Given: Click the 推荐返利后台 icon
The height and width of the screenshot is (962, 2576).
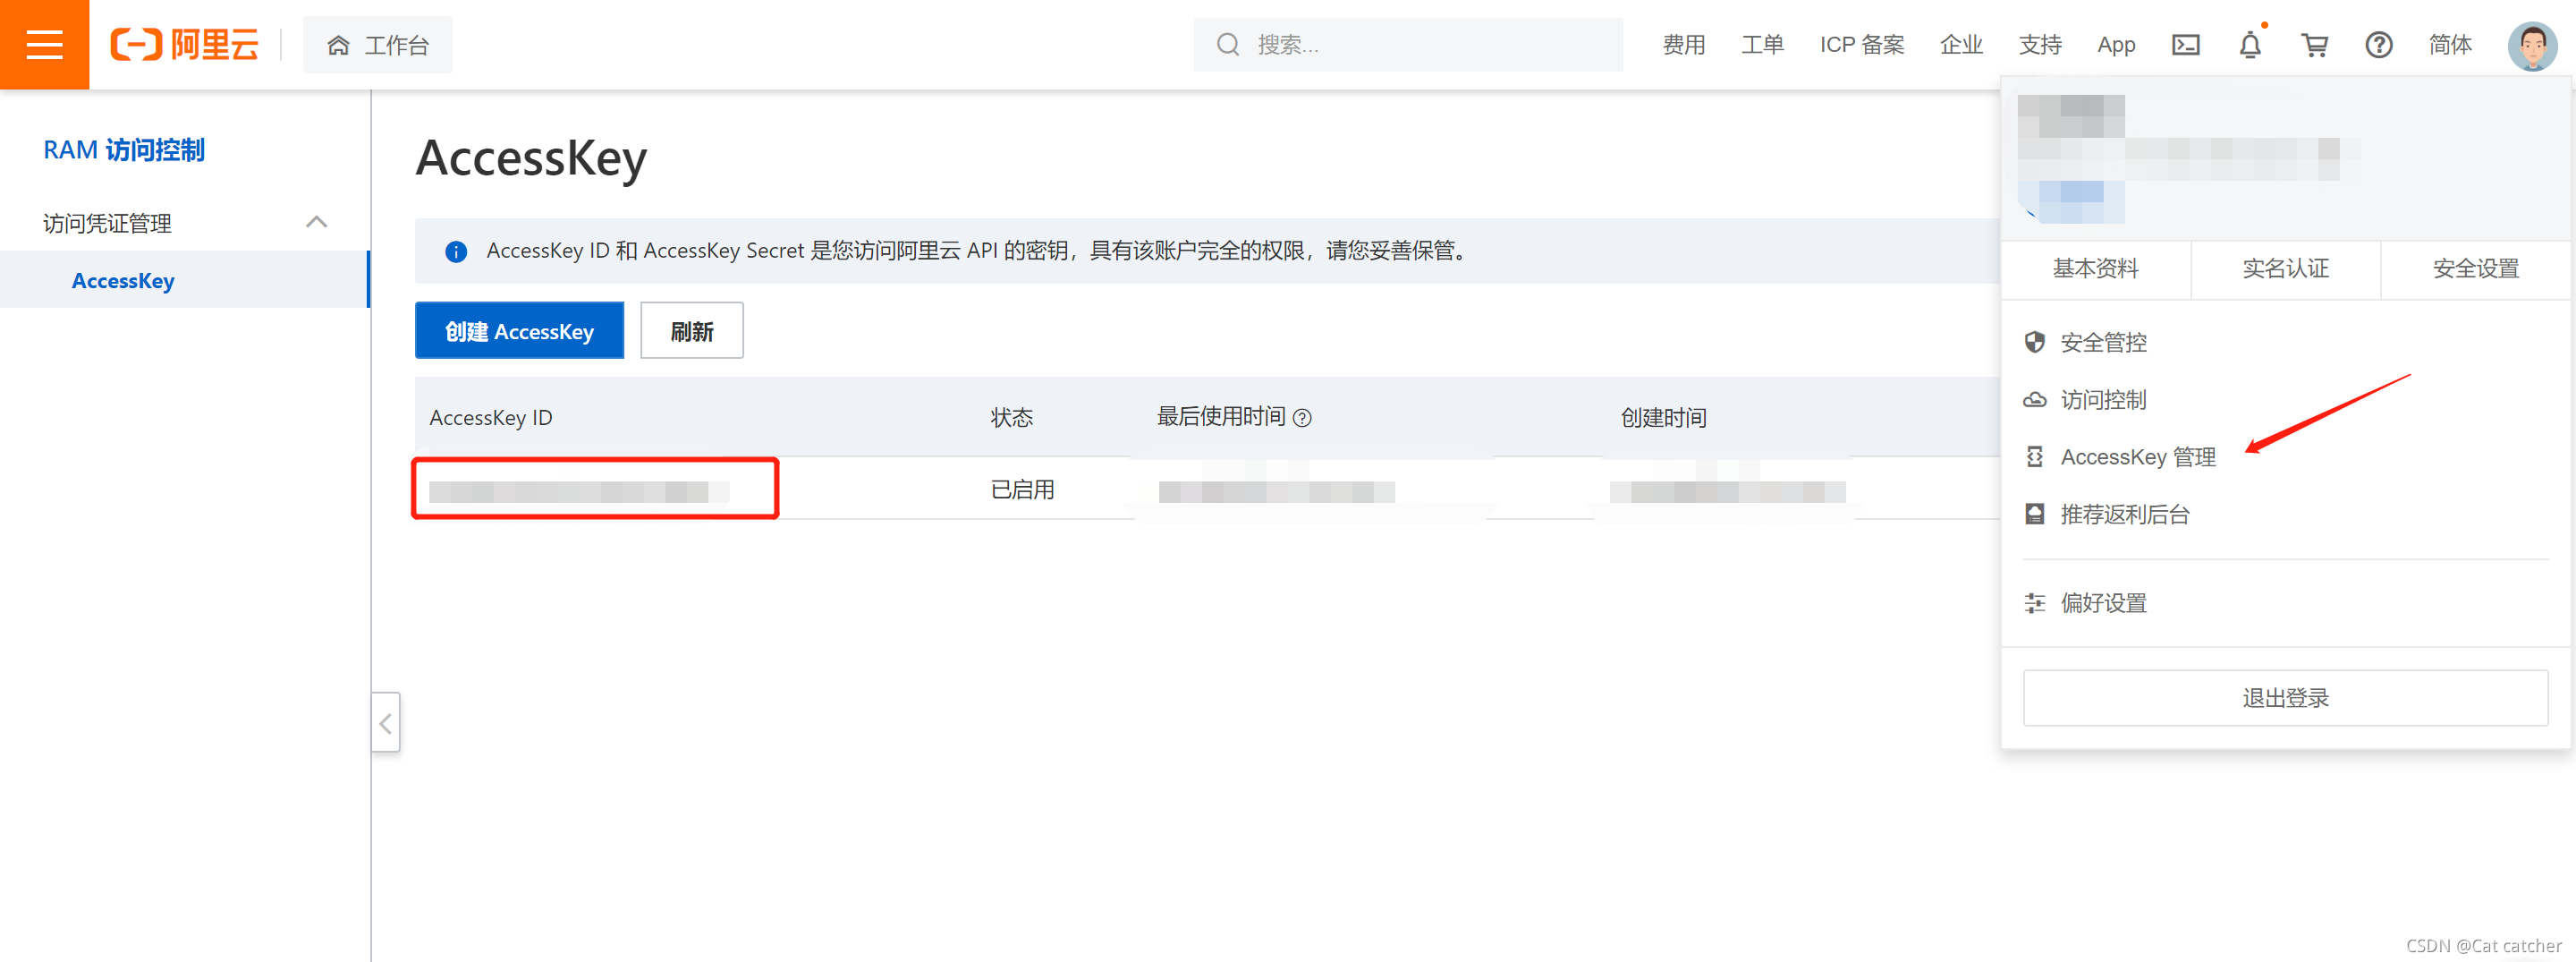Looking at the screenshot, I should coord(2035,514).
